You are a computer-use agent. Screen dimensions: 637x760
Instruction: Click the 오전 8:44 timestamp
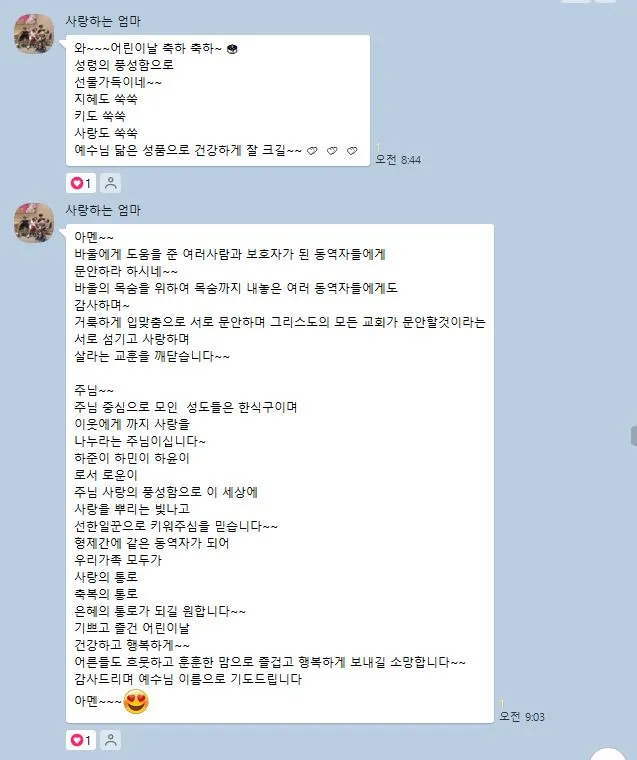click(x=398, y=160)
